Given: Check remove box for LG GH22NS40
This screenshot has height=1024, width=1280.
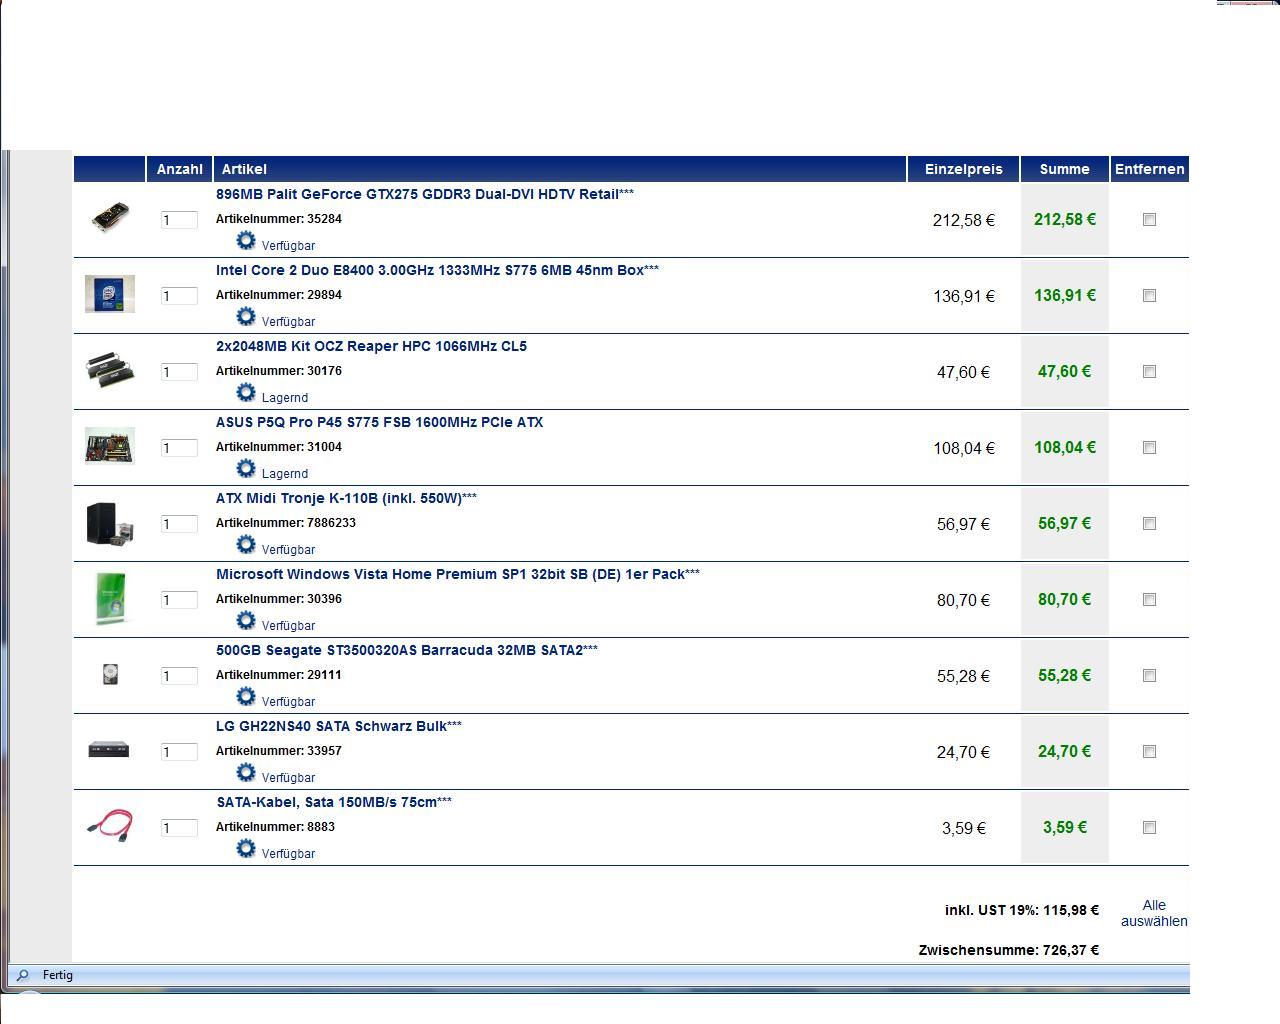Looking at the screenshot, I should coord(1149,751).
